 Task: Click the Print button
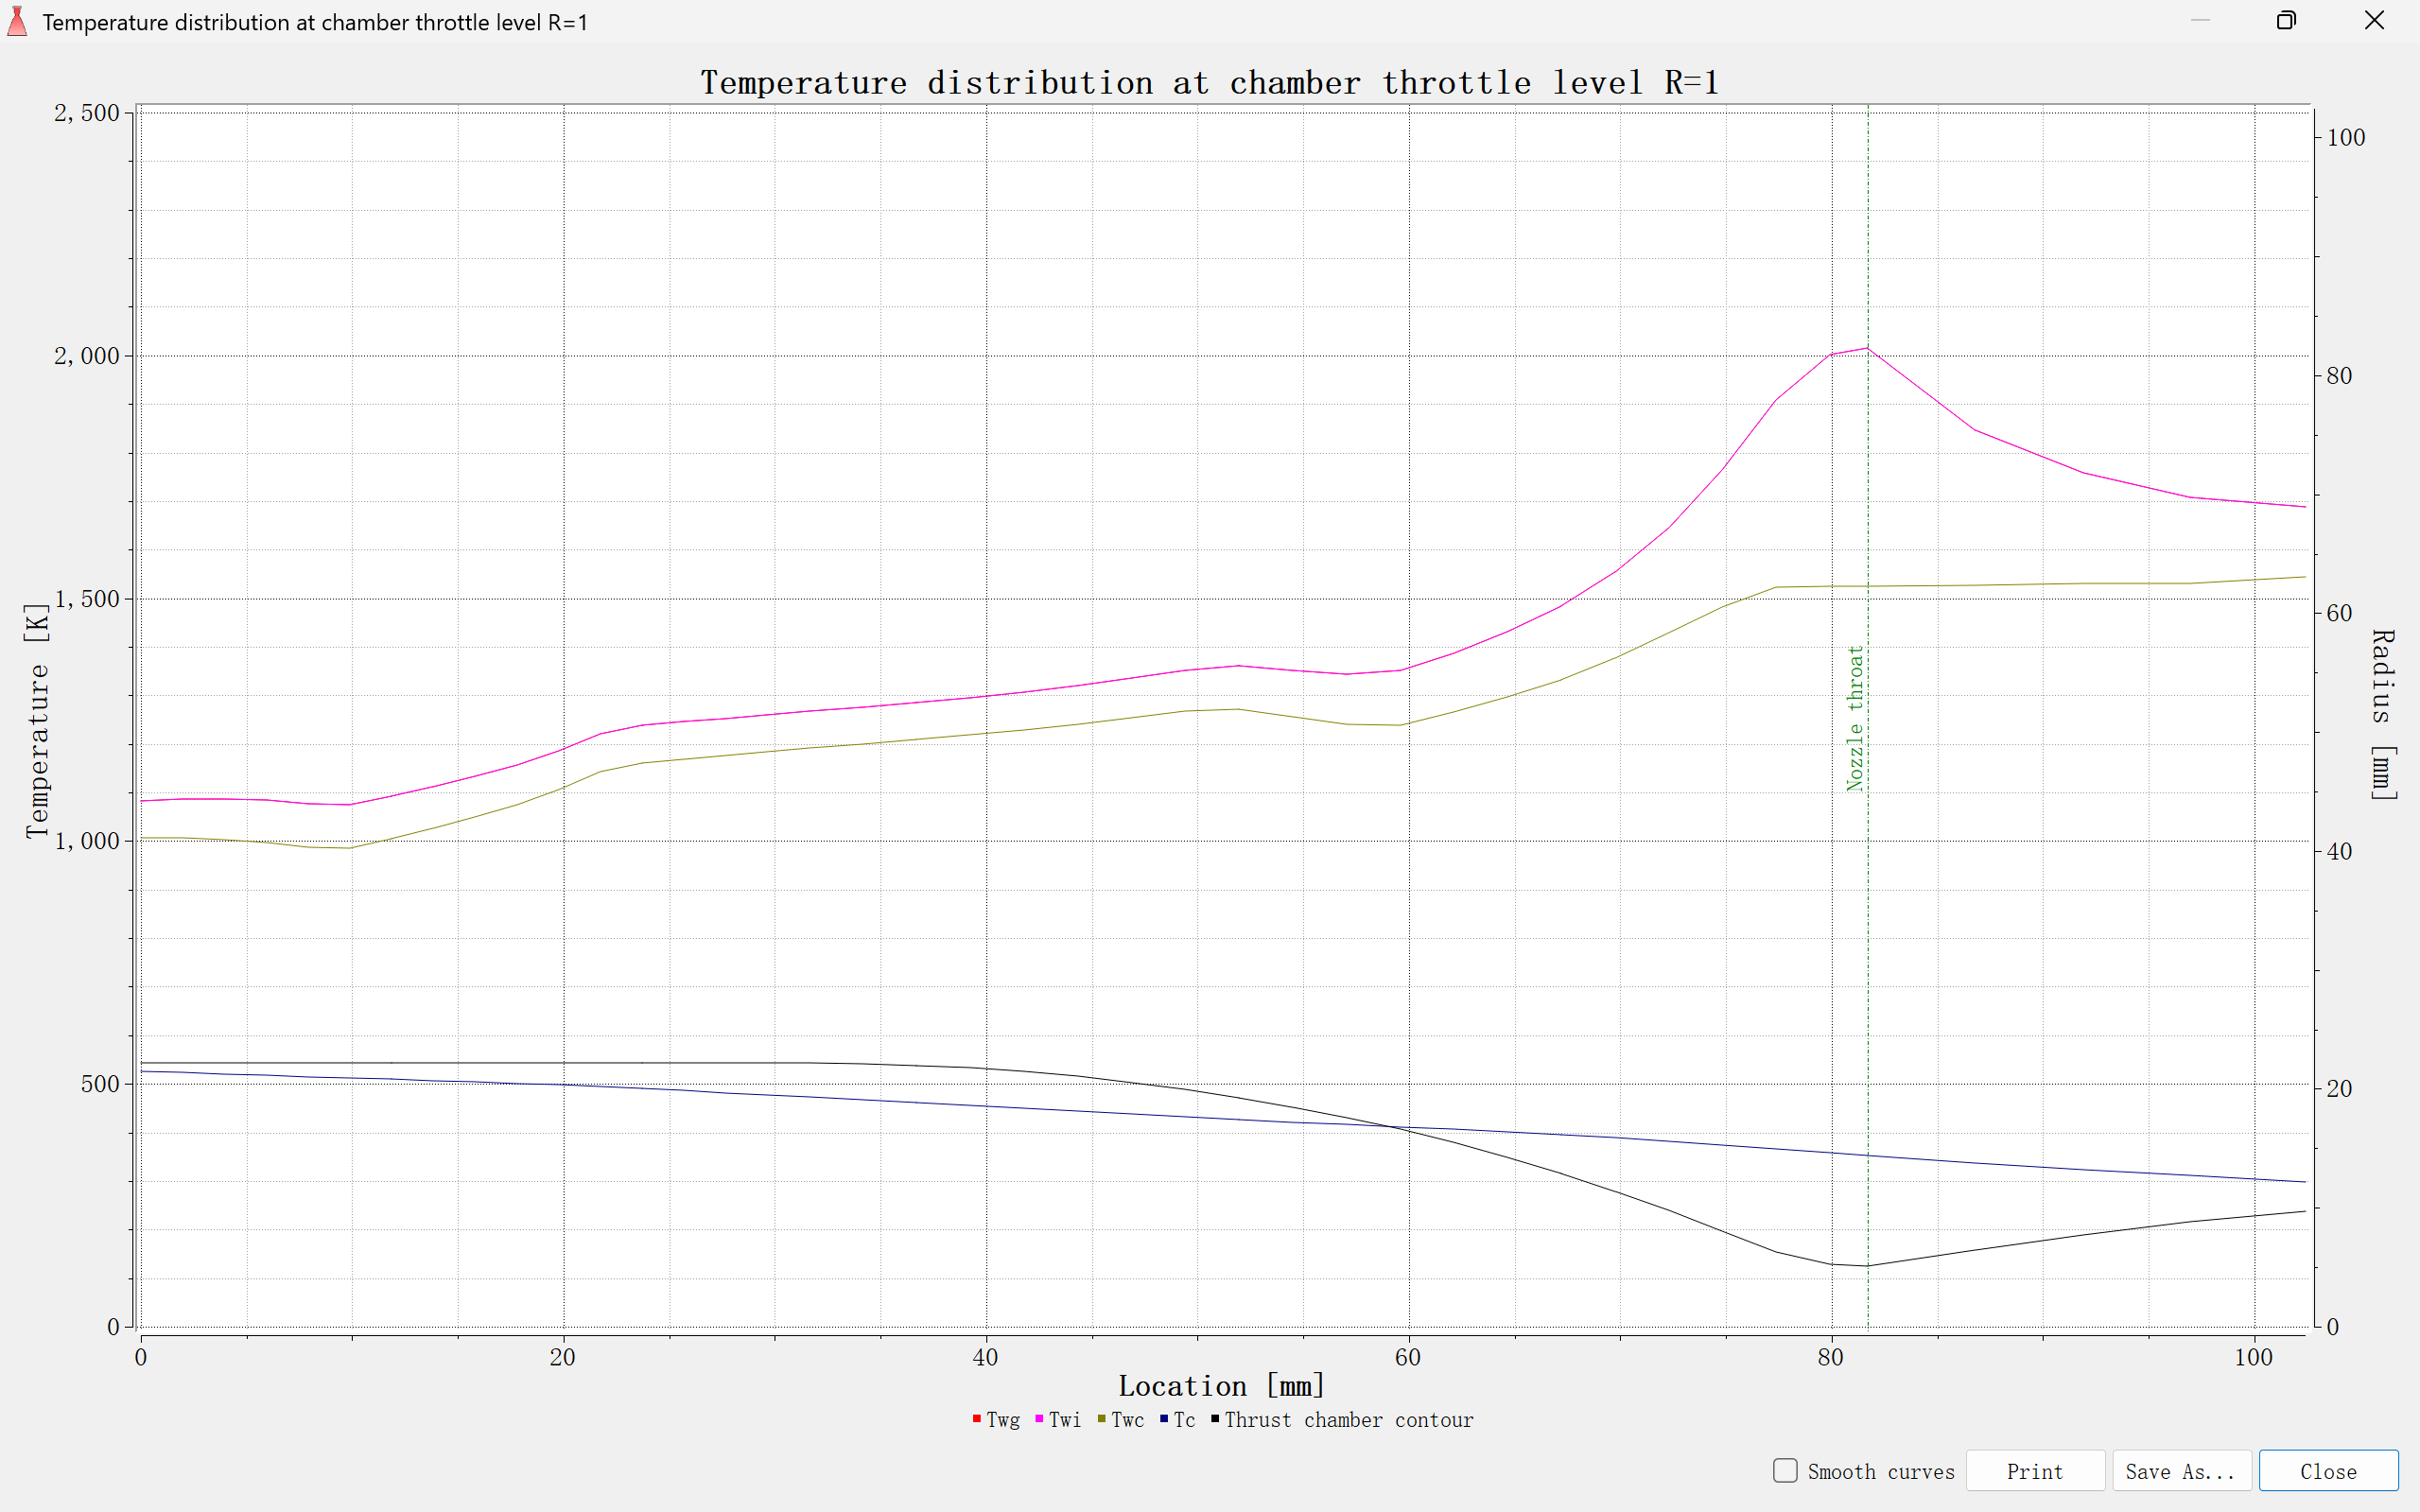click(2034, 1470)
